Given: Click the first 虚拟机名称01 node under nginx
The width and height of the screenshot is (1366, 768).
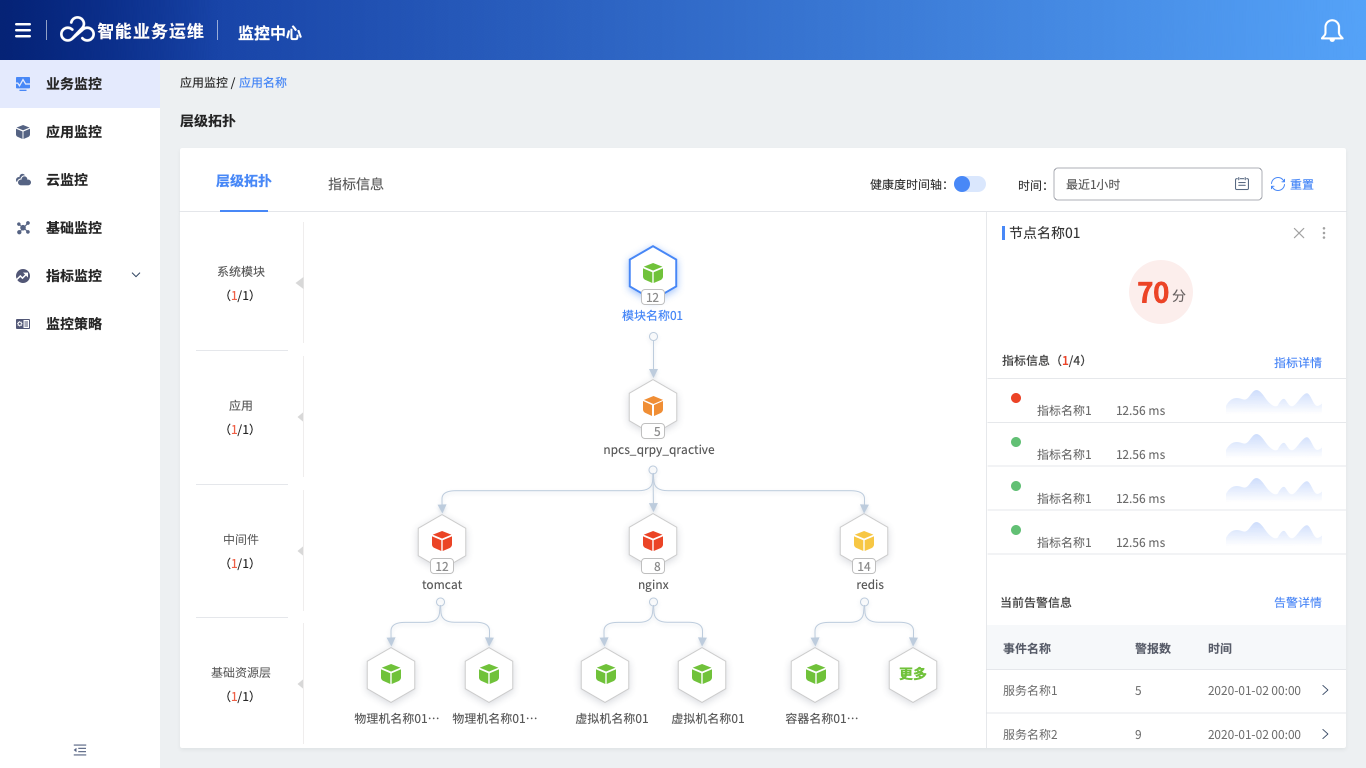Looking at the screenshot, I should 605,675.
